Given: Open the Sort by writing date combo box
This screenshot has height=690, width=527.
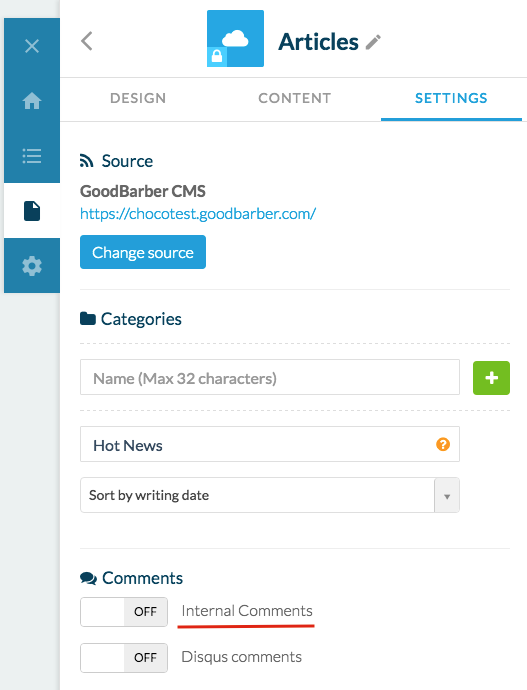Looking at the screenshot, I should pos(270,495).
